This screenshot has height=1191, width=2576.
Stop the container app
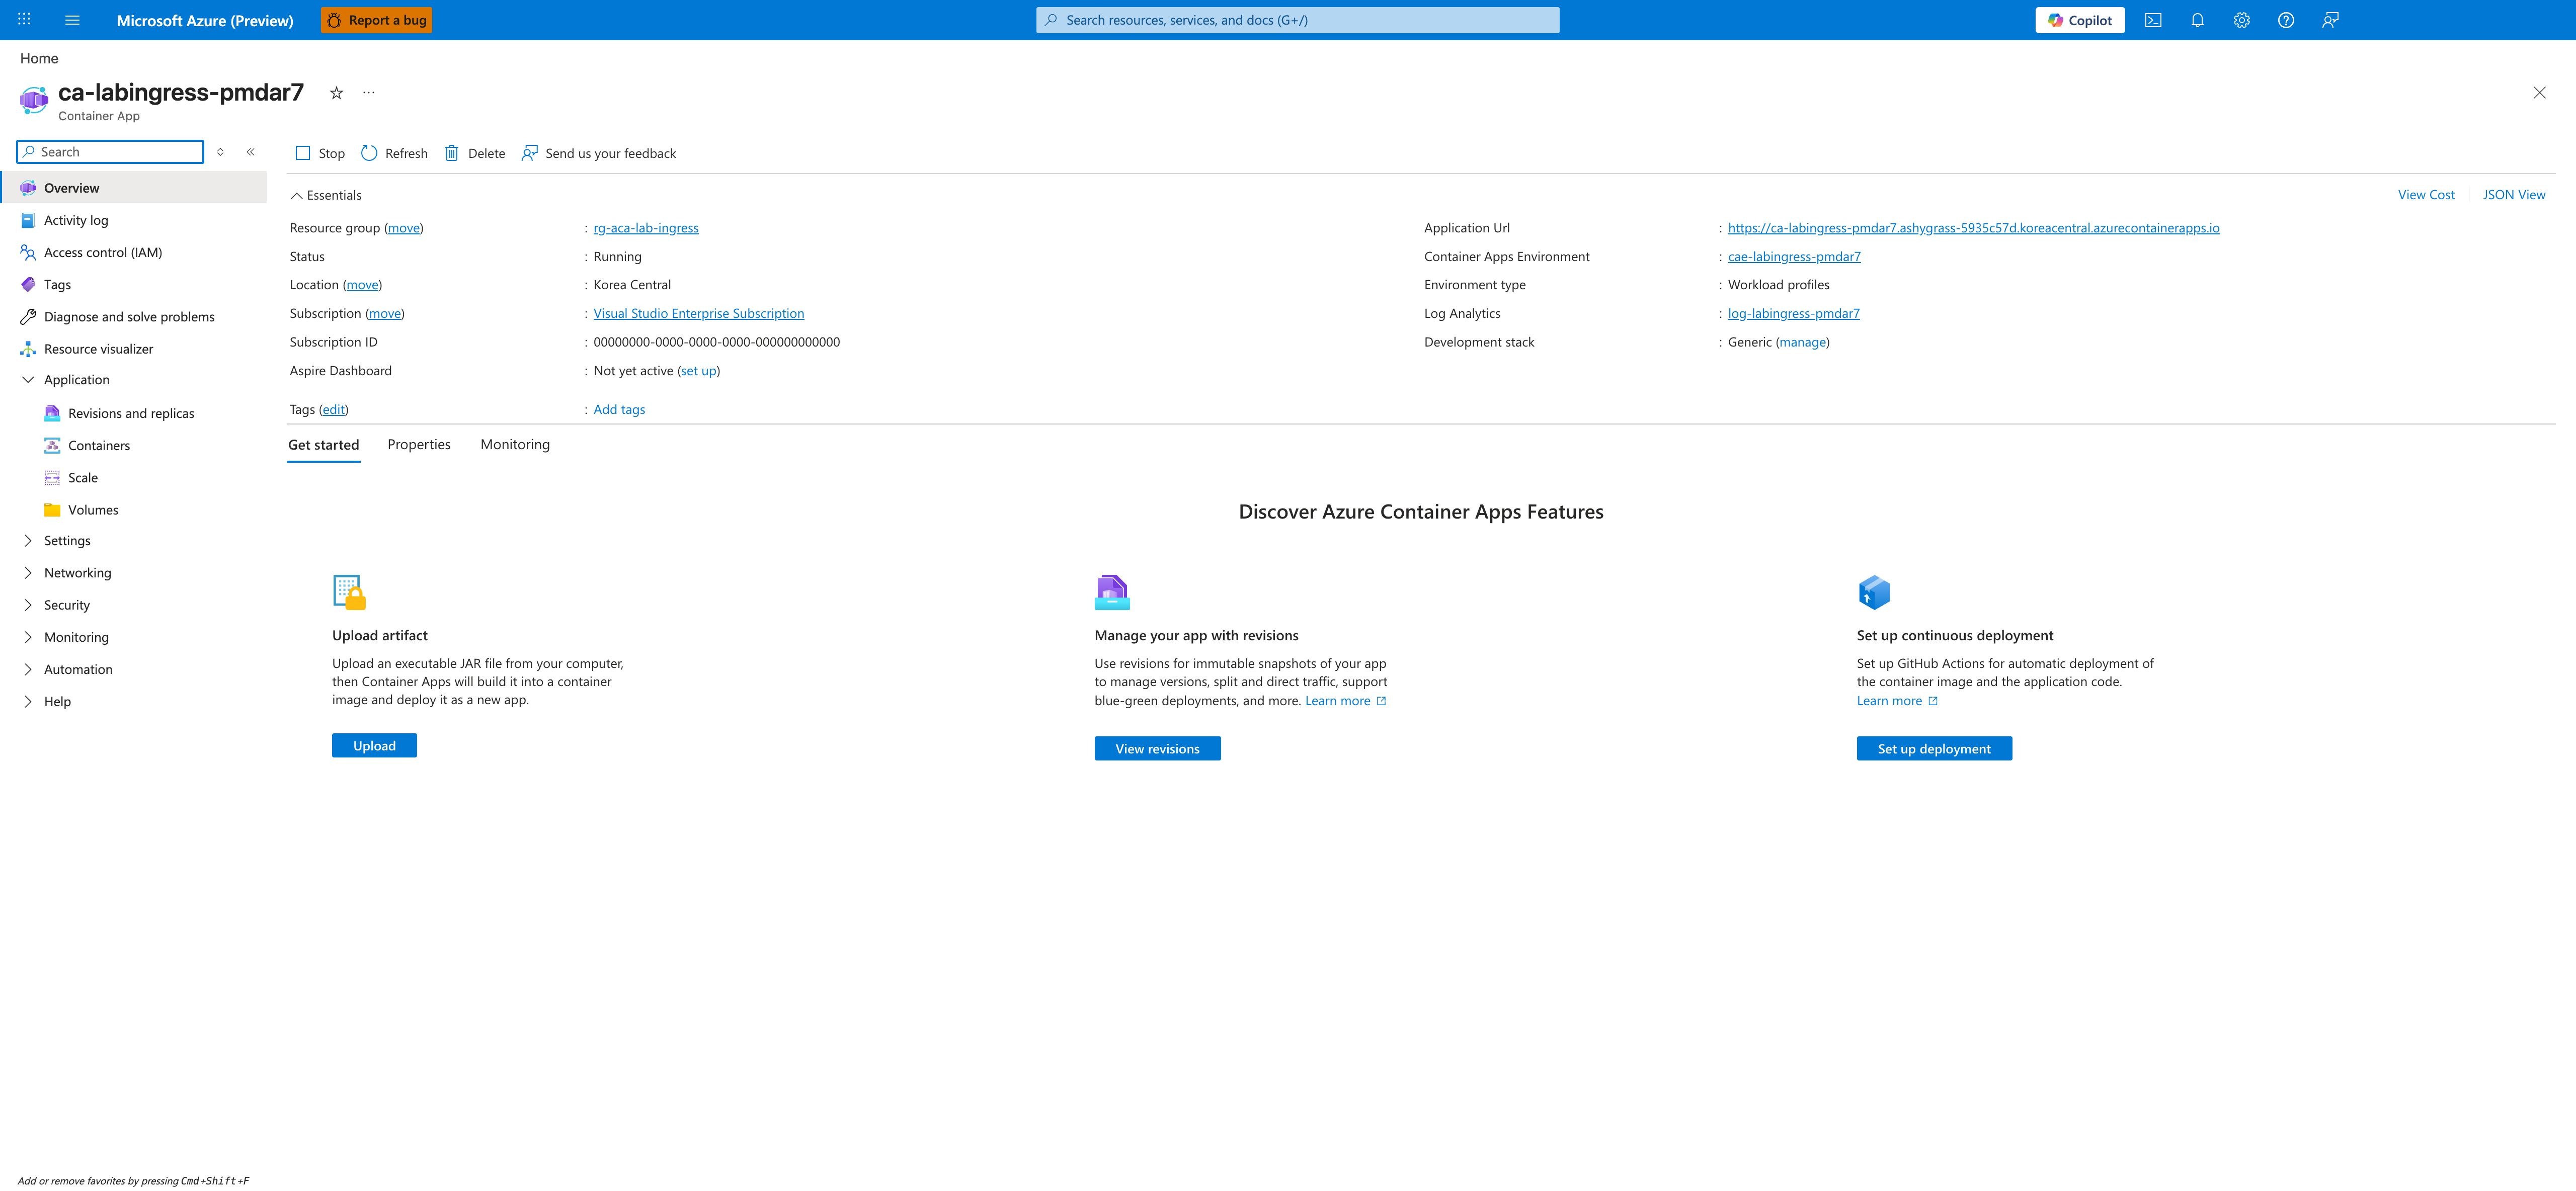320,153
